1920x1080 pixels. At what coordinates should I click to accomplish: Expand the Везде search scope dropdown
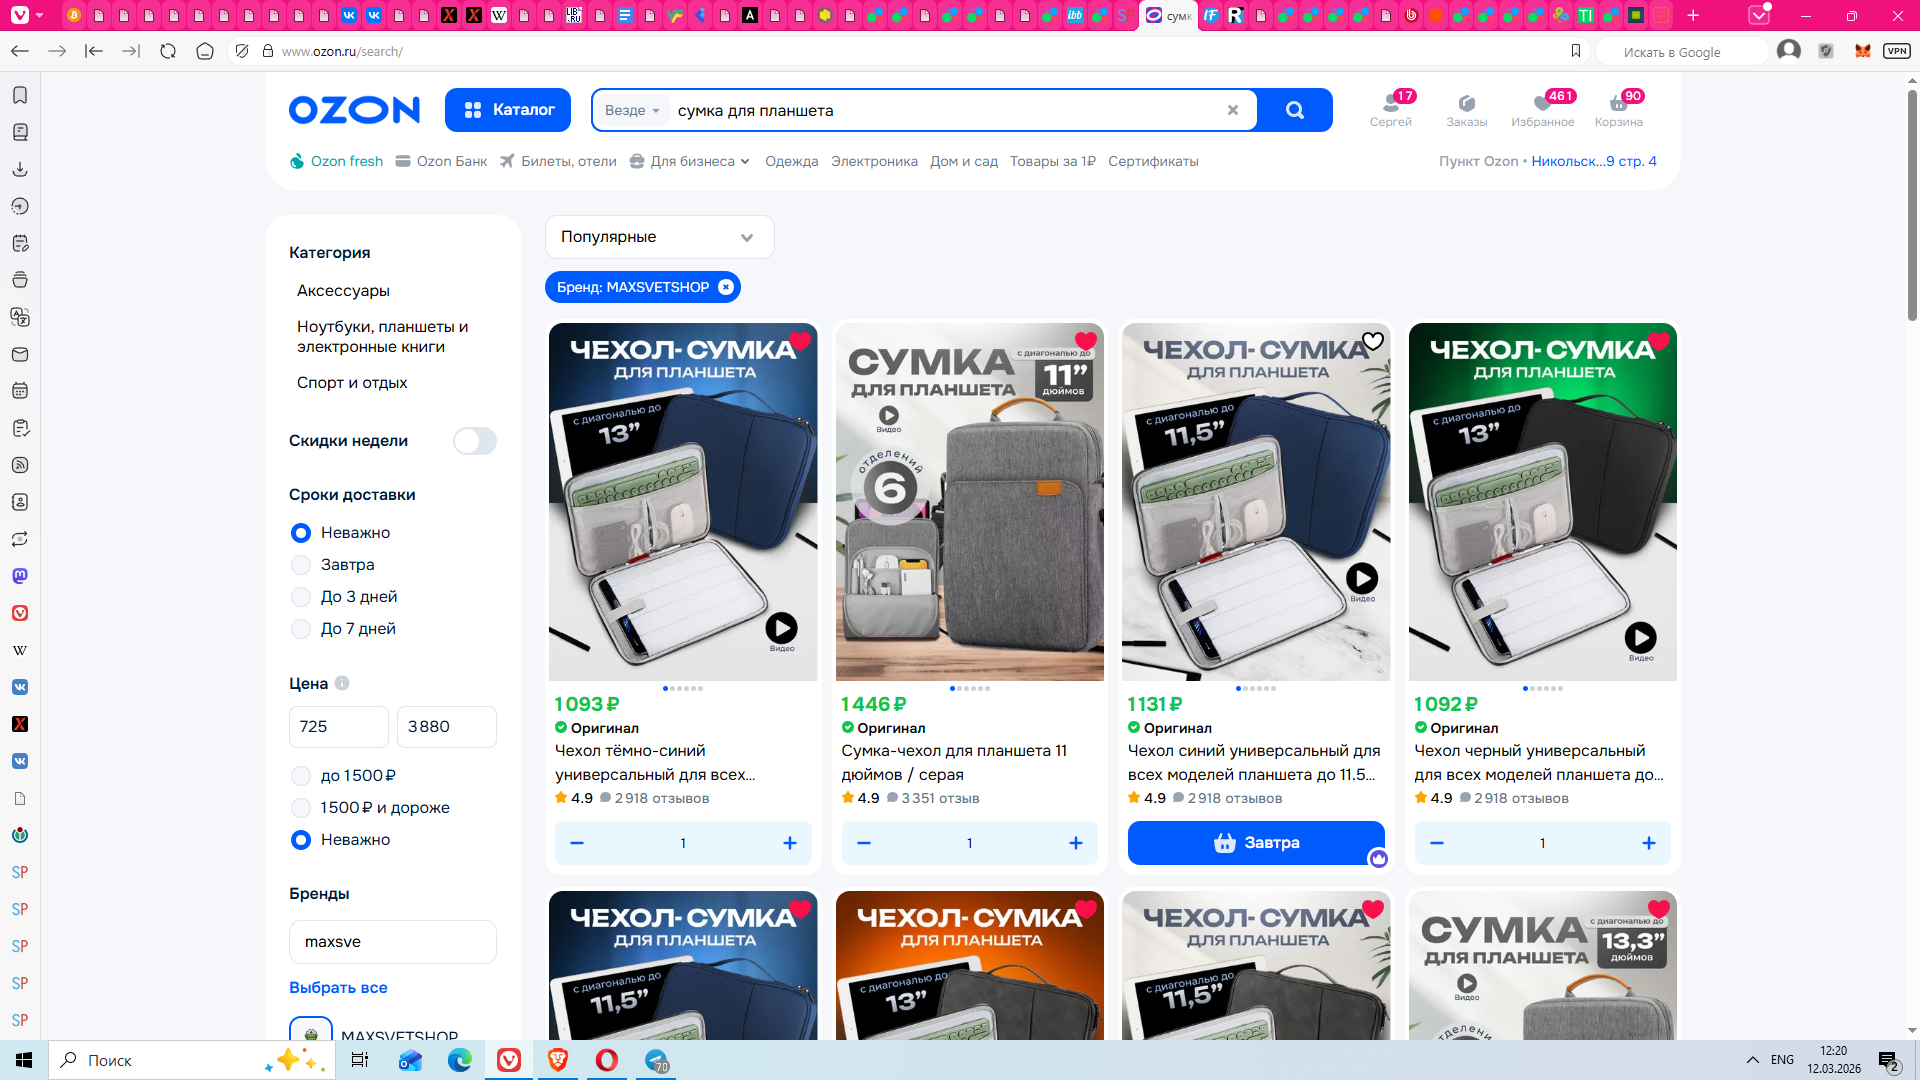632,110
